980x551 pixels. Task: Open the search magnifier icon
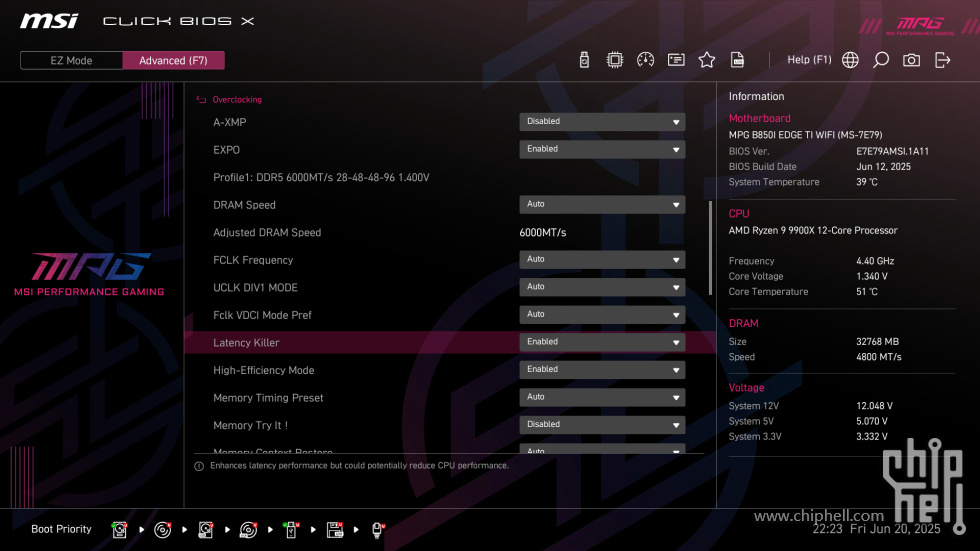(881, 60)
